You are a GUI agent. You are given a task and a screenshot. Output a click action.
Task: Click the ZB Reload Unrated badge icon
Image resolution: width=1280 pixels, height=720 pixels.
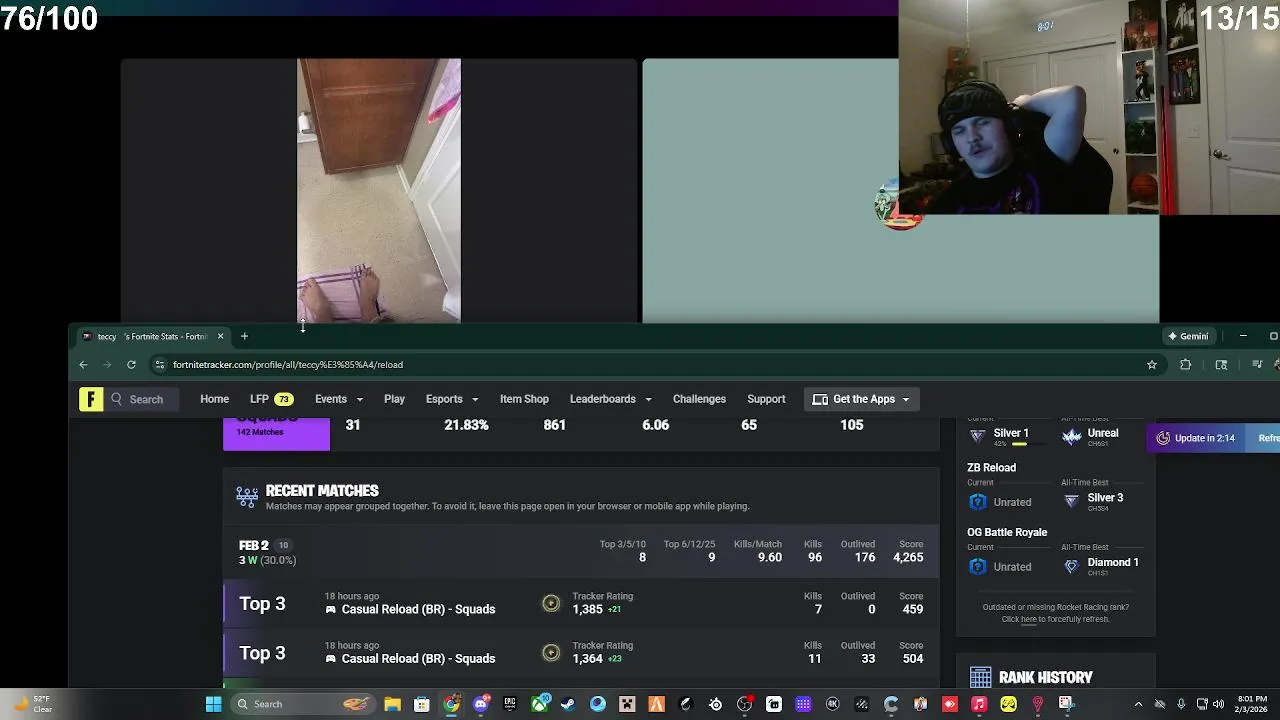(x=978, y=502)
